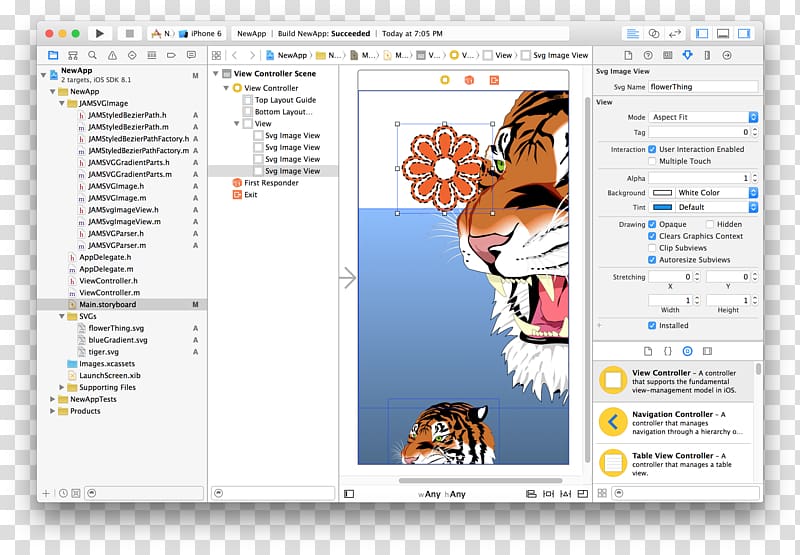
Task: Uncheck the Opaque drawing option
Action: coord(652,224)
